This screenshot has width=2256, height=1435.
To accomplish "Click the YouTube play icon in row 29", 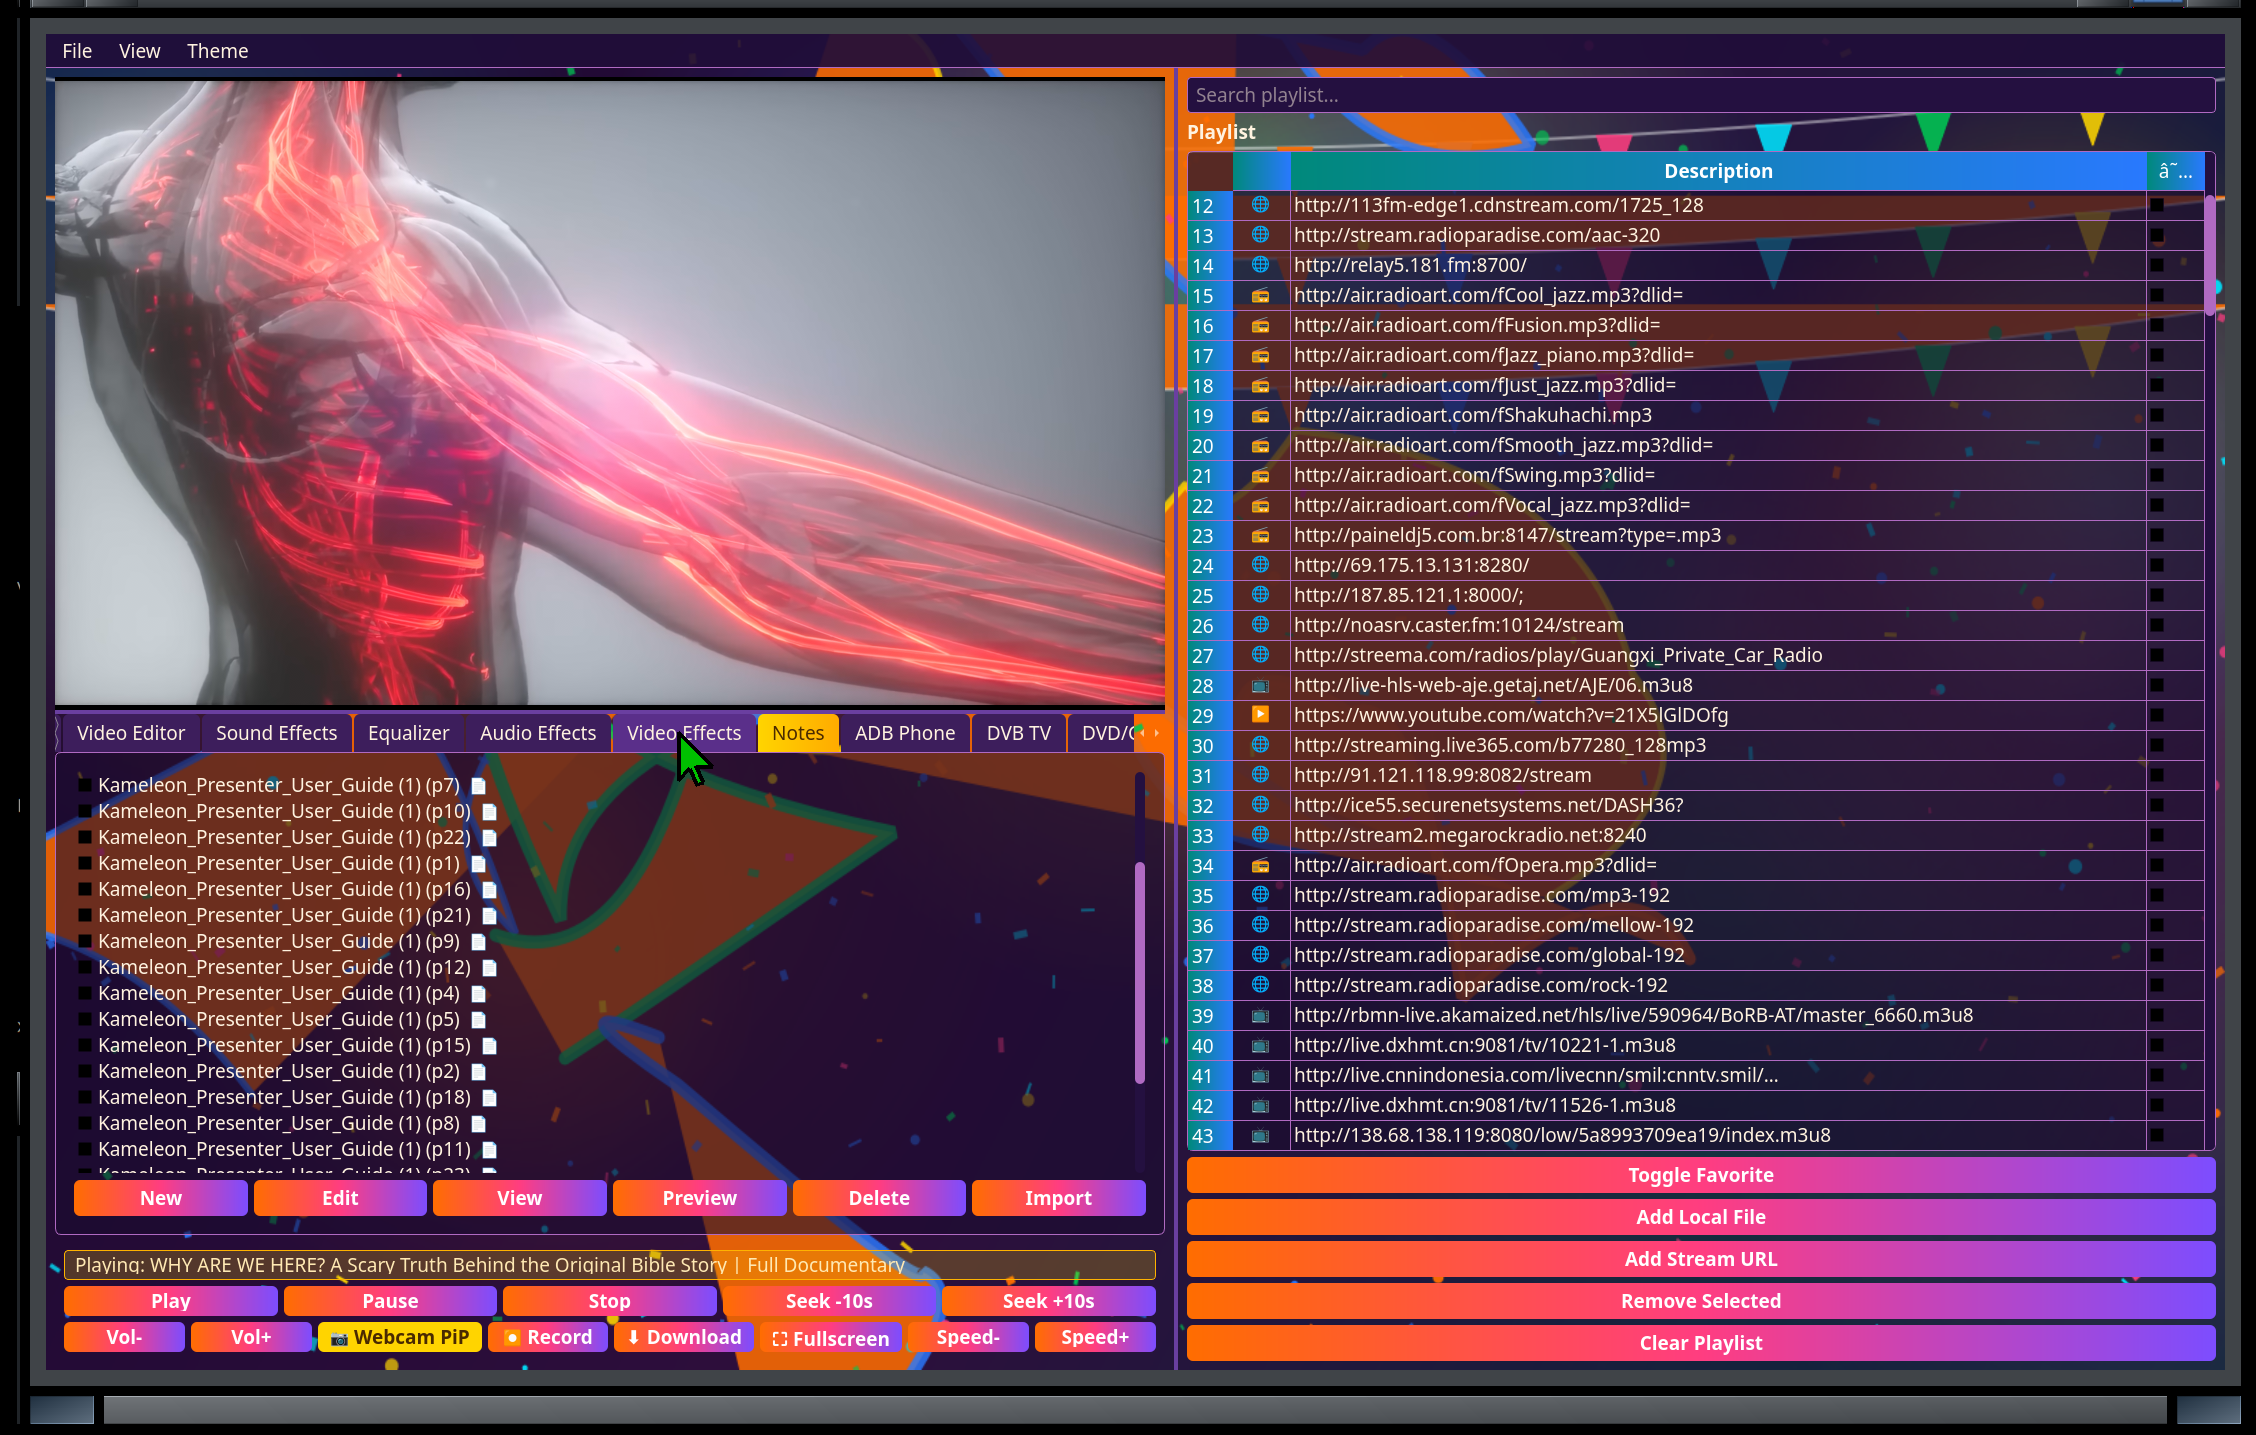I will point(1260,715).
